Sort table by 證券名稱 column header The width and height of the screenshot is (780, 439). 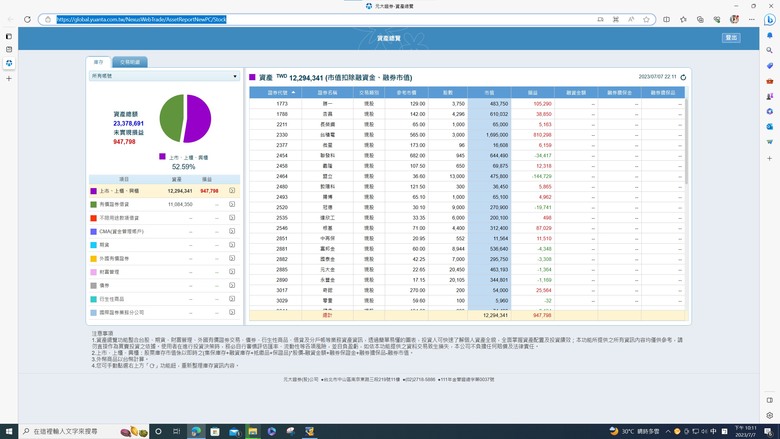pos(327,92)
